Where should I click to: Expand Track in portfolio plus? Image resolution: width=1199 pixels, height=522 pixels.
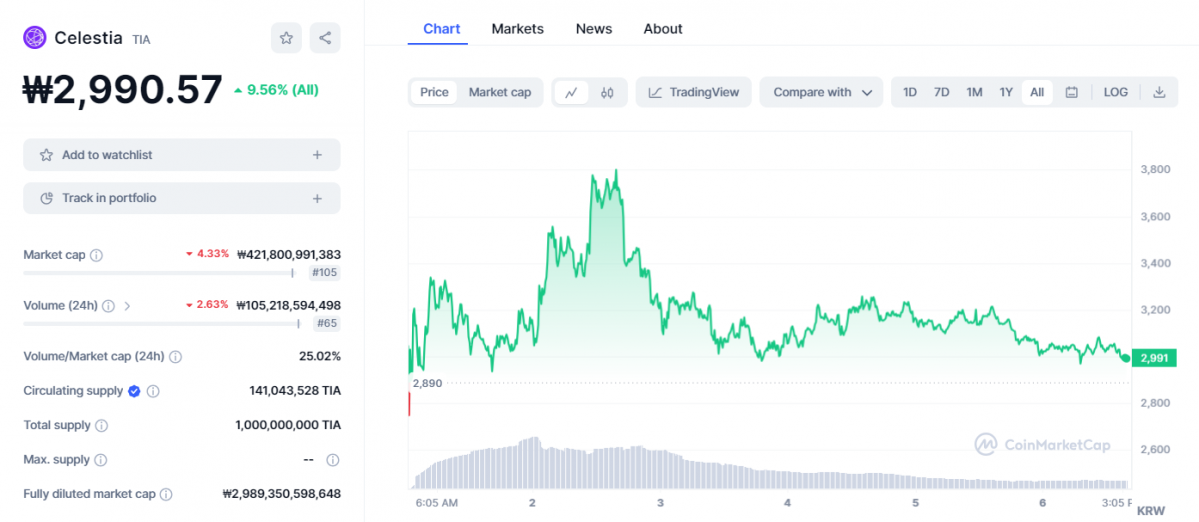[x=317, y=198]
